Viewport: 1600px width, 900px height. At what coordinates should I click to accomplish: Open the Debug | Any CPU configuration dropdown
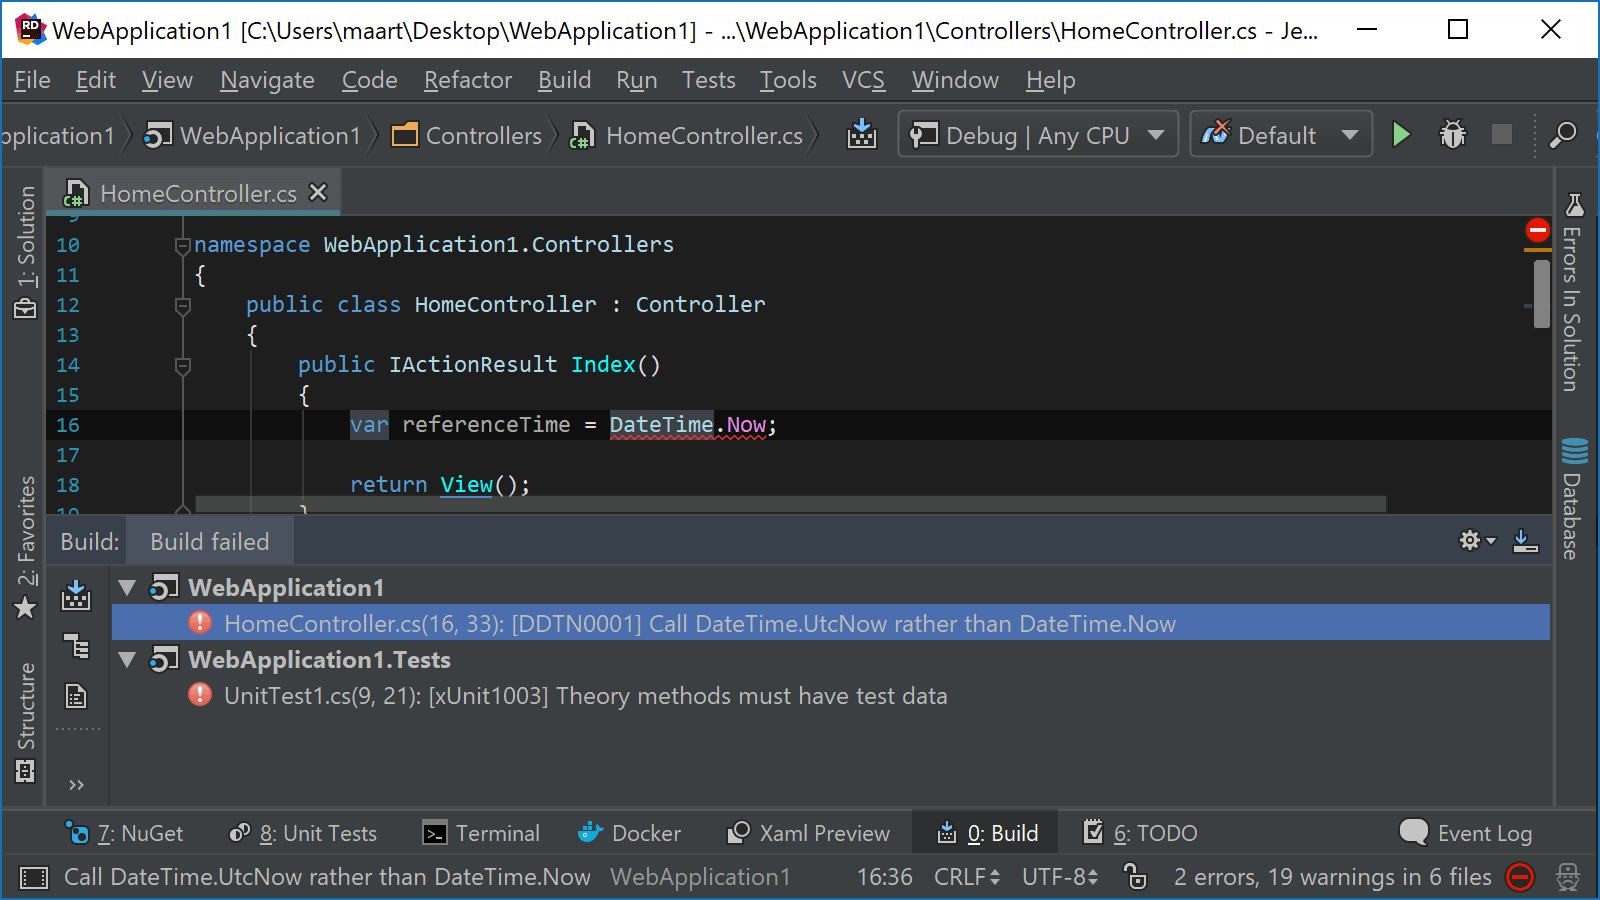click(1038, 134)
